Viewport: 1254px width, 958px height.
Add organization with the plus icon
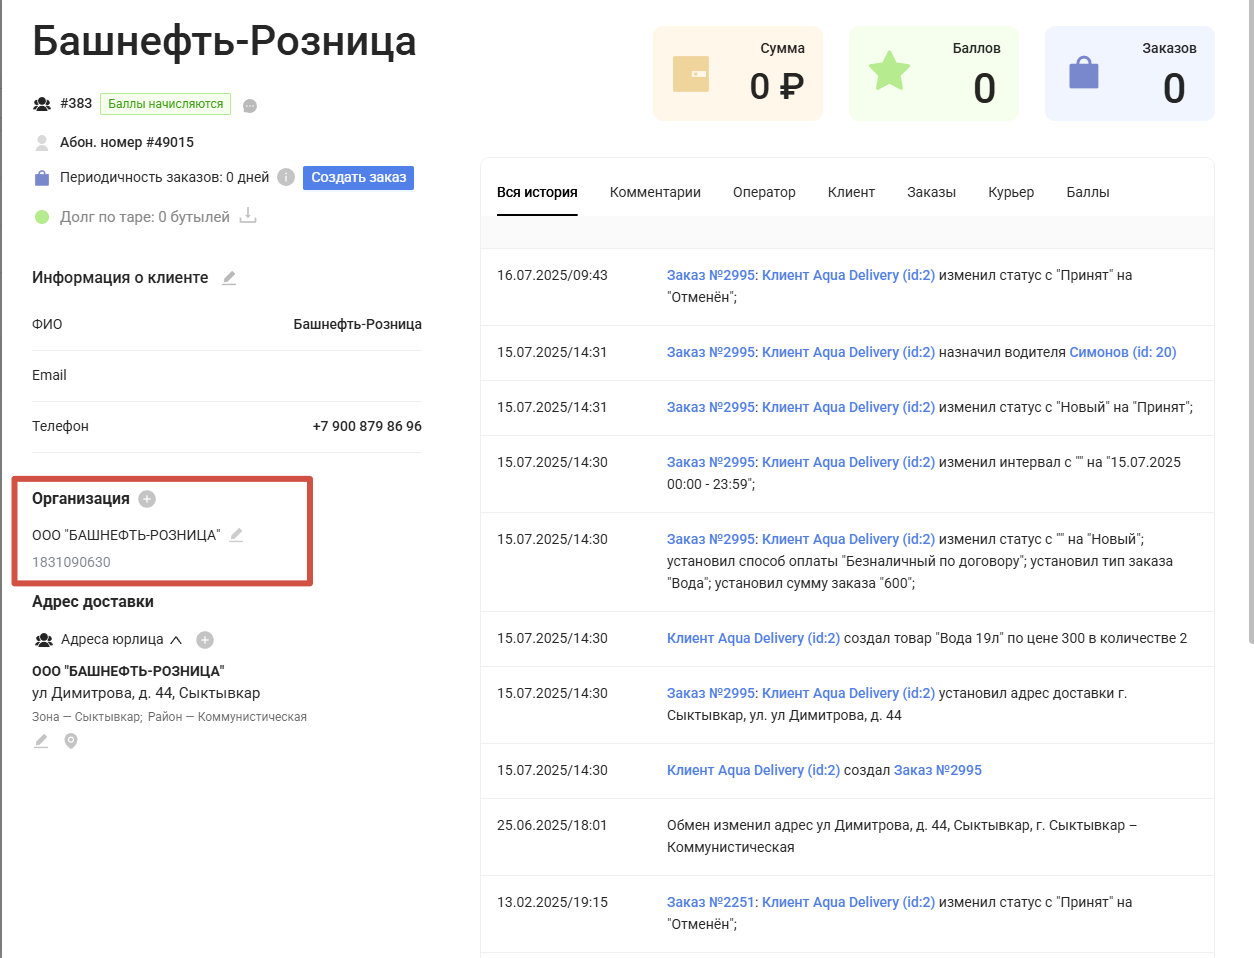147,499
